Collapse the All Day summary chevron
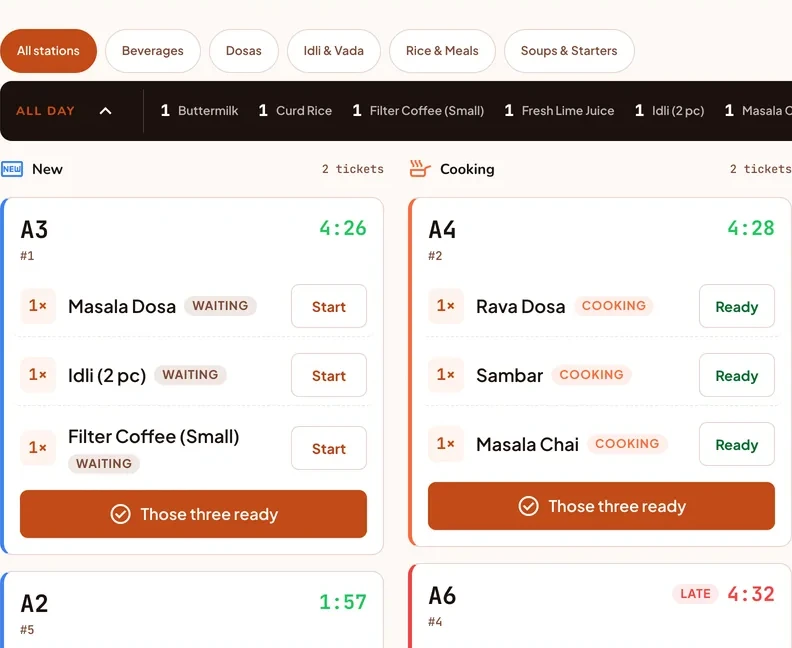Viewport: 792px width, 648px height. pyautogui.click(x=105, y=111)
